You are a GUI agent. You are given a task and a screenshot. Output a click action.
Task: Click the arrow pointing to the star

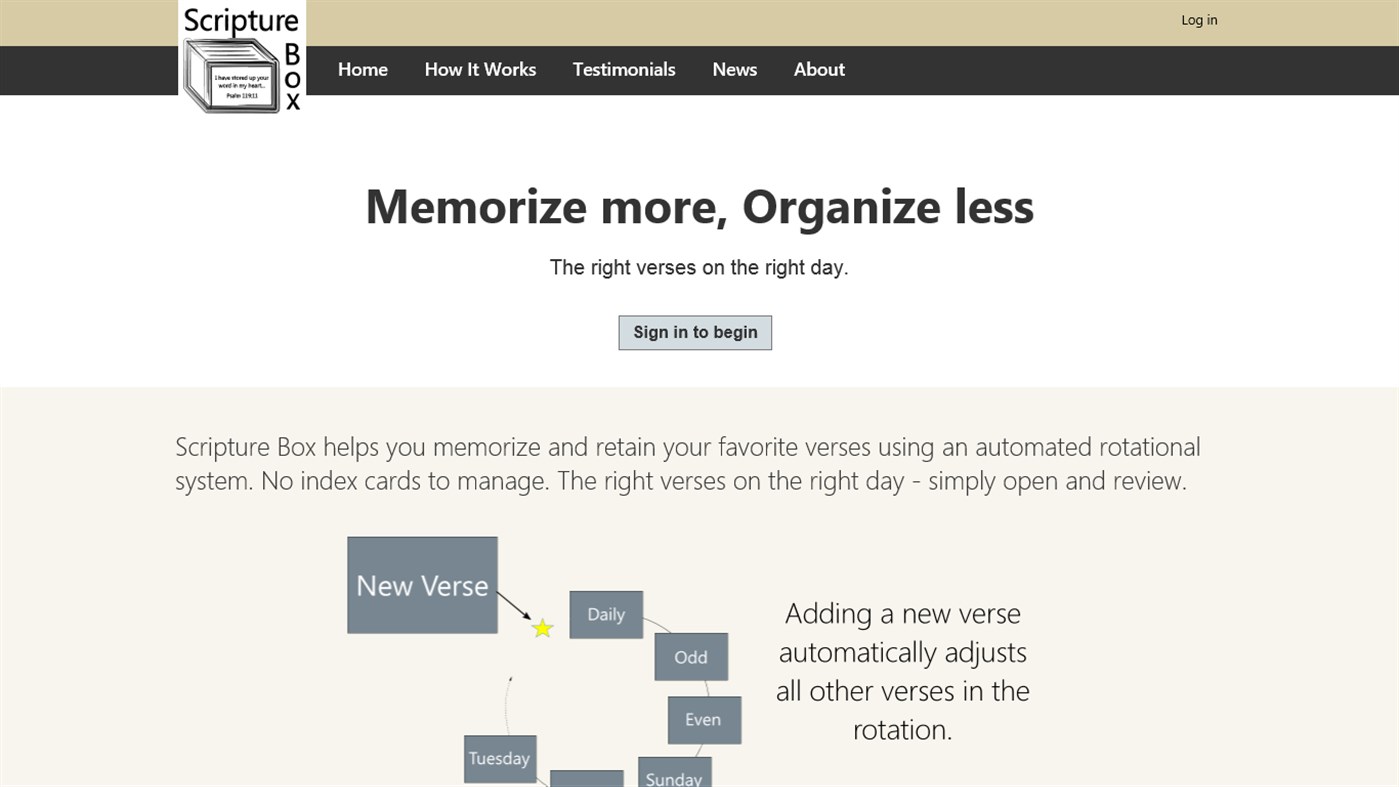pos(514,606)
